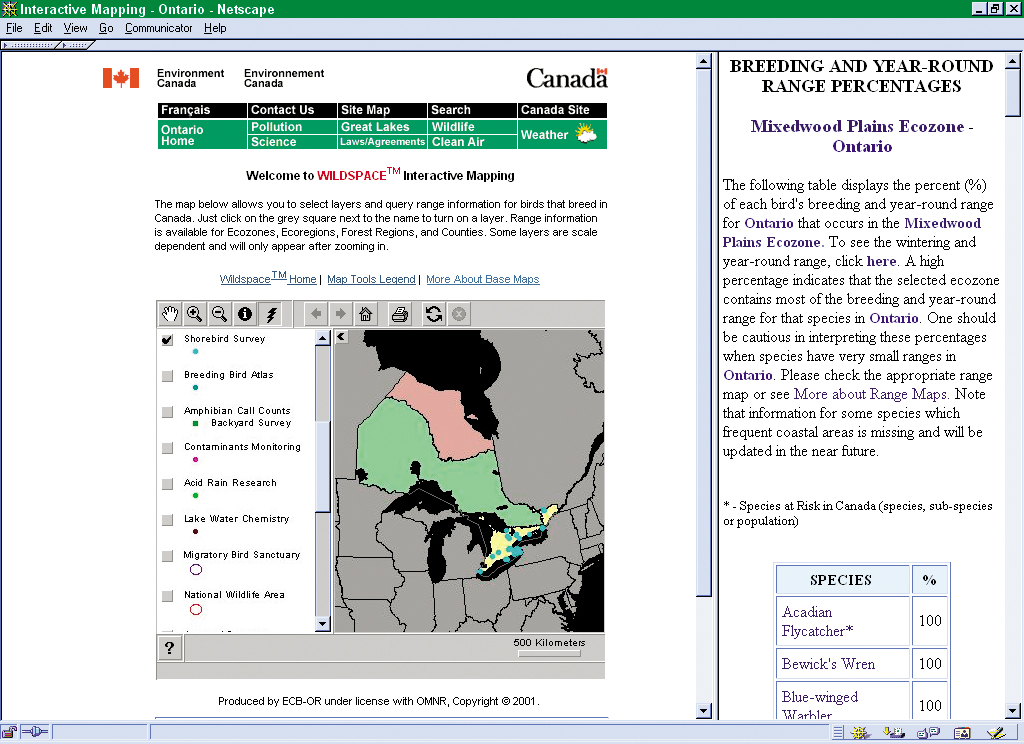Enable the Amphibian Call Counts layer

pyautogui.click(x=167, y=412)
